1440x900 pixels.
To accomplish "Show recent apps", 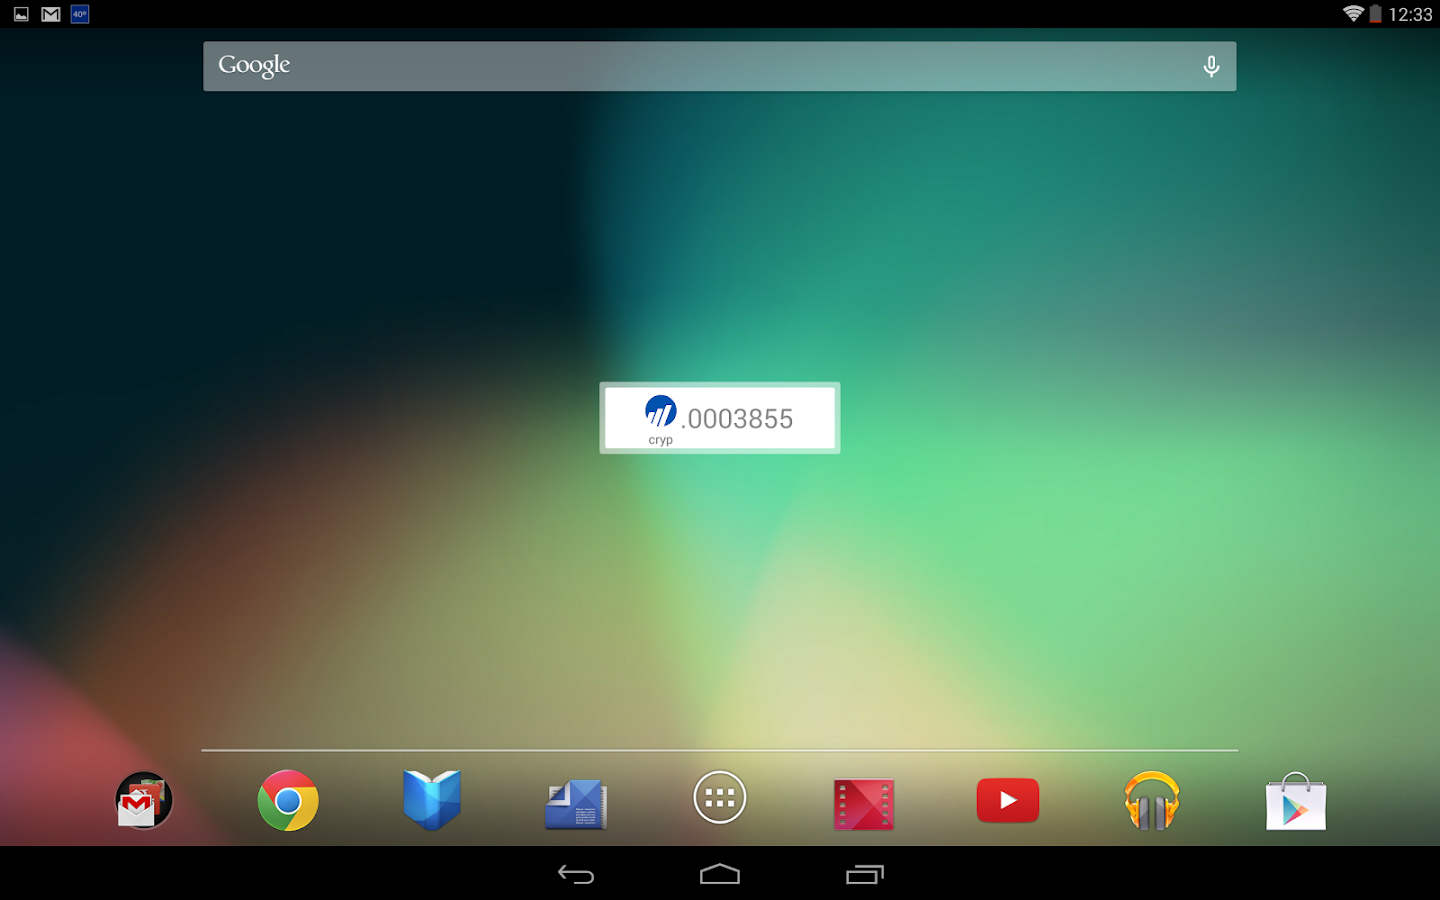I will pyautogui.click(x=865, y=875).
